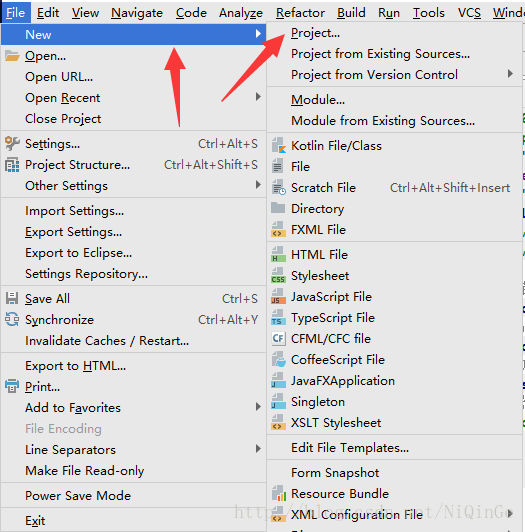Image resolution: width=525 pixels, height=532 pixels.
Task: Click the XSLT Stylesheet icon
Action: coord(278,423)
